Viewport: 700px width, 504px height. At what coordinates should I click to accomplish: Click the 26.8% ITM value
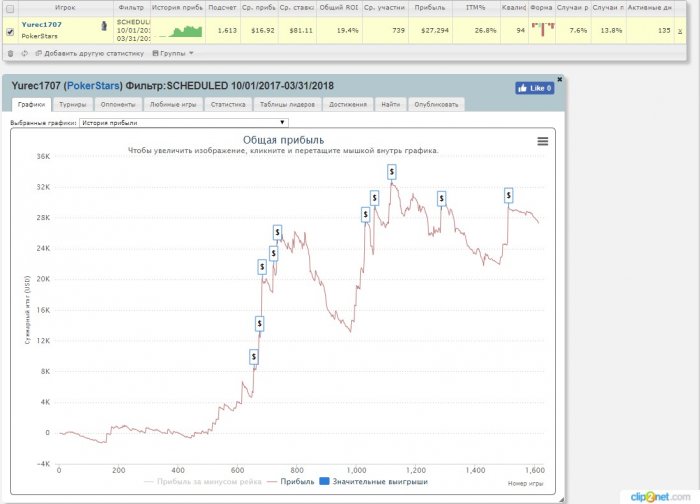485,31
